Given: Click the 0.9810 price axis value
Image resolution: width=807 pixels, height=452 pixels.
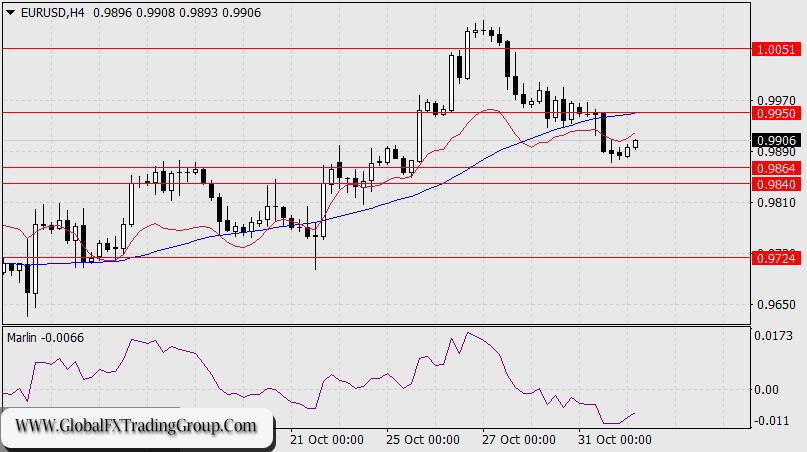Looking at the screenshot, I should tap(776, 203).
